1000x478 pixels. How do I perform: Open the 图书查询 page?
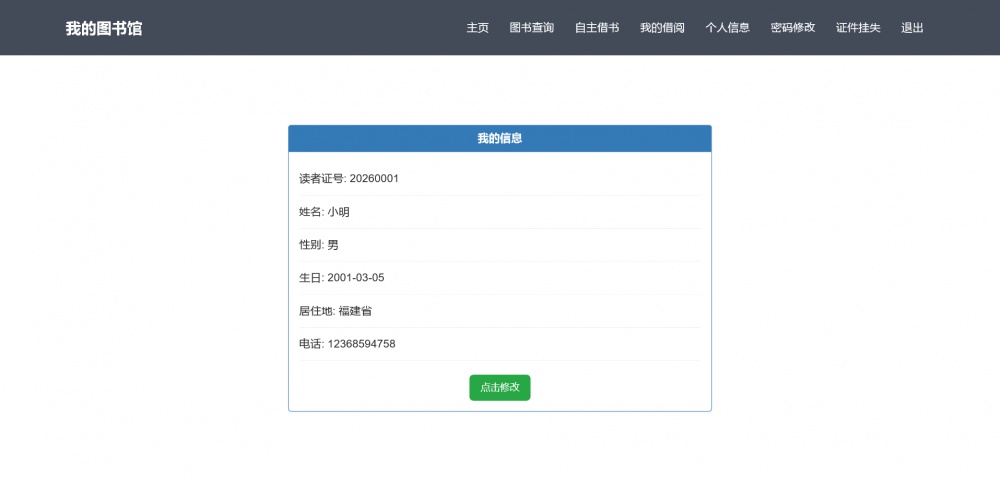point(531,28)
